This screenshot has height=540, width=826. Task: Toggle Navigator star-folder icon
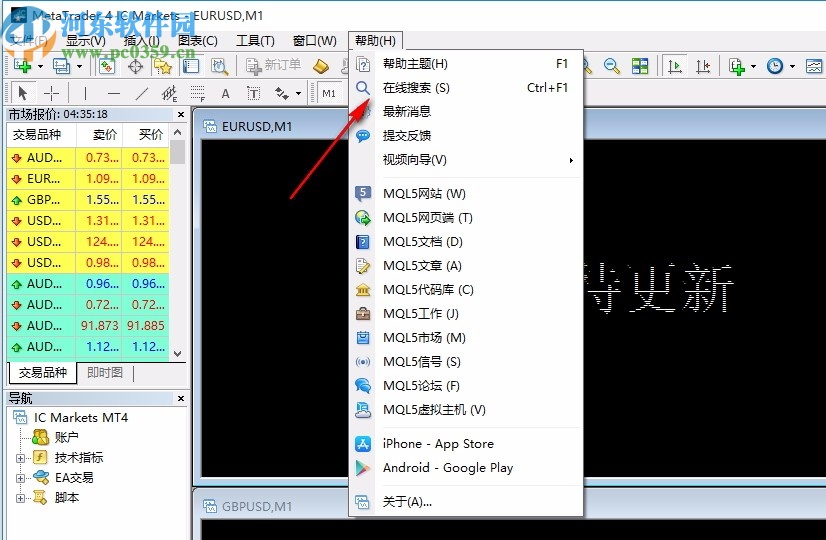[163, 66]
